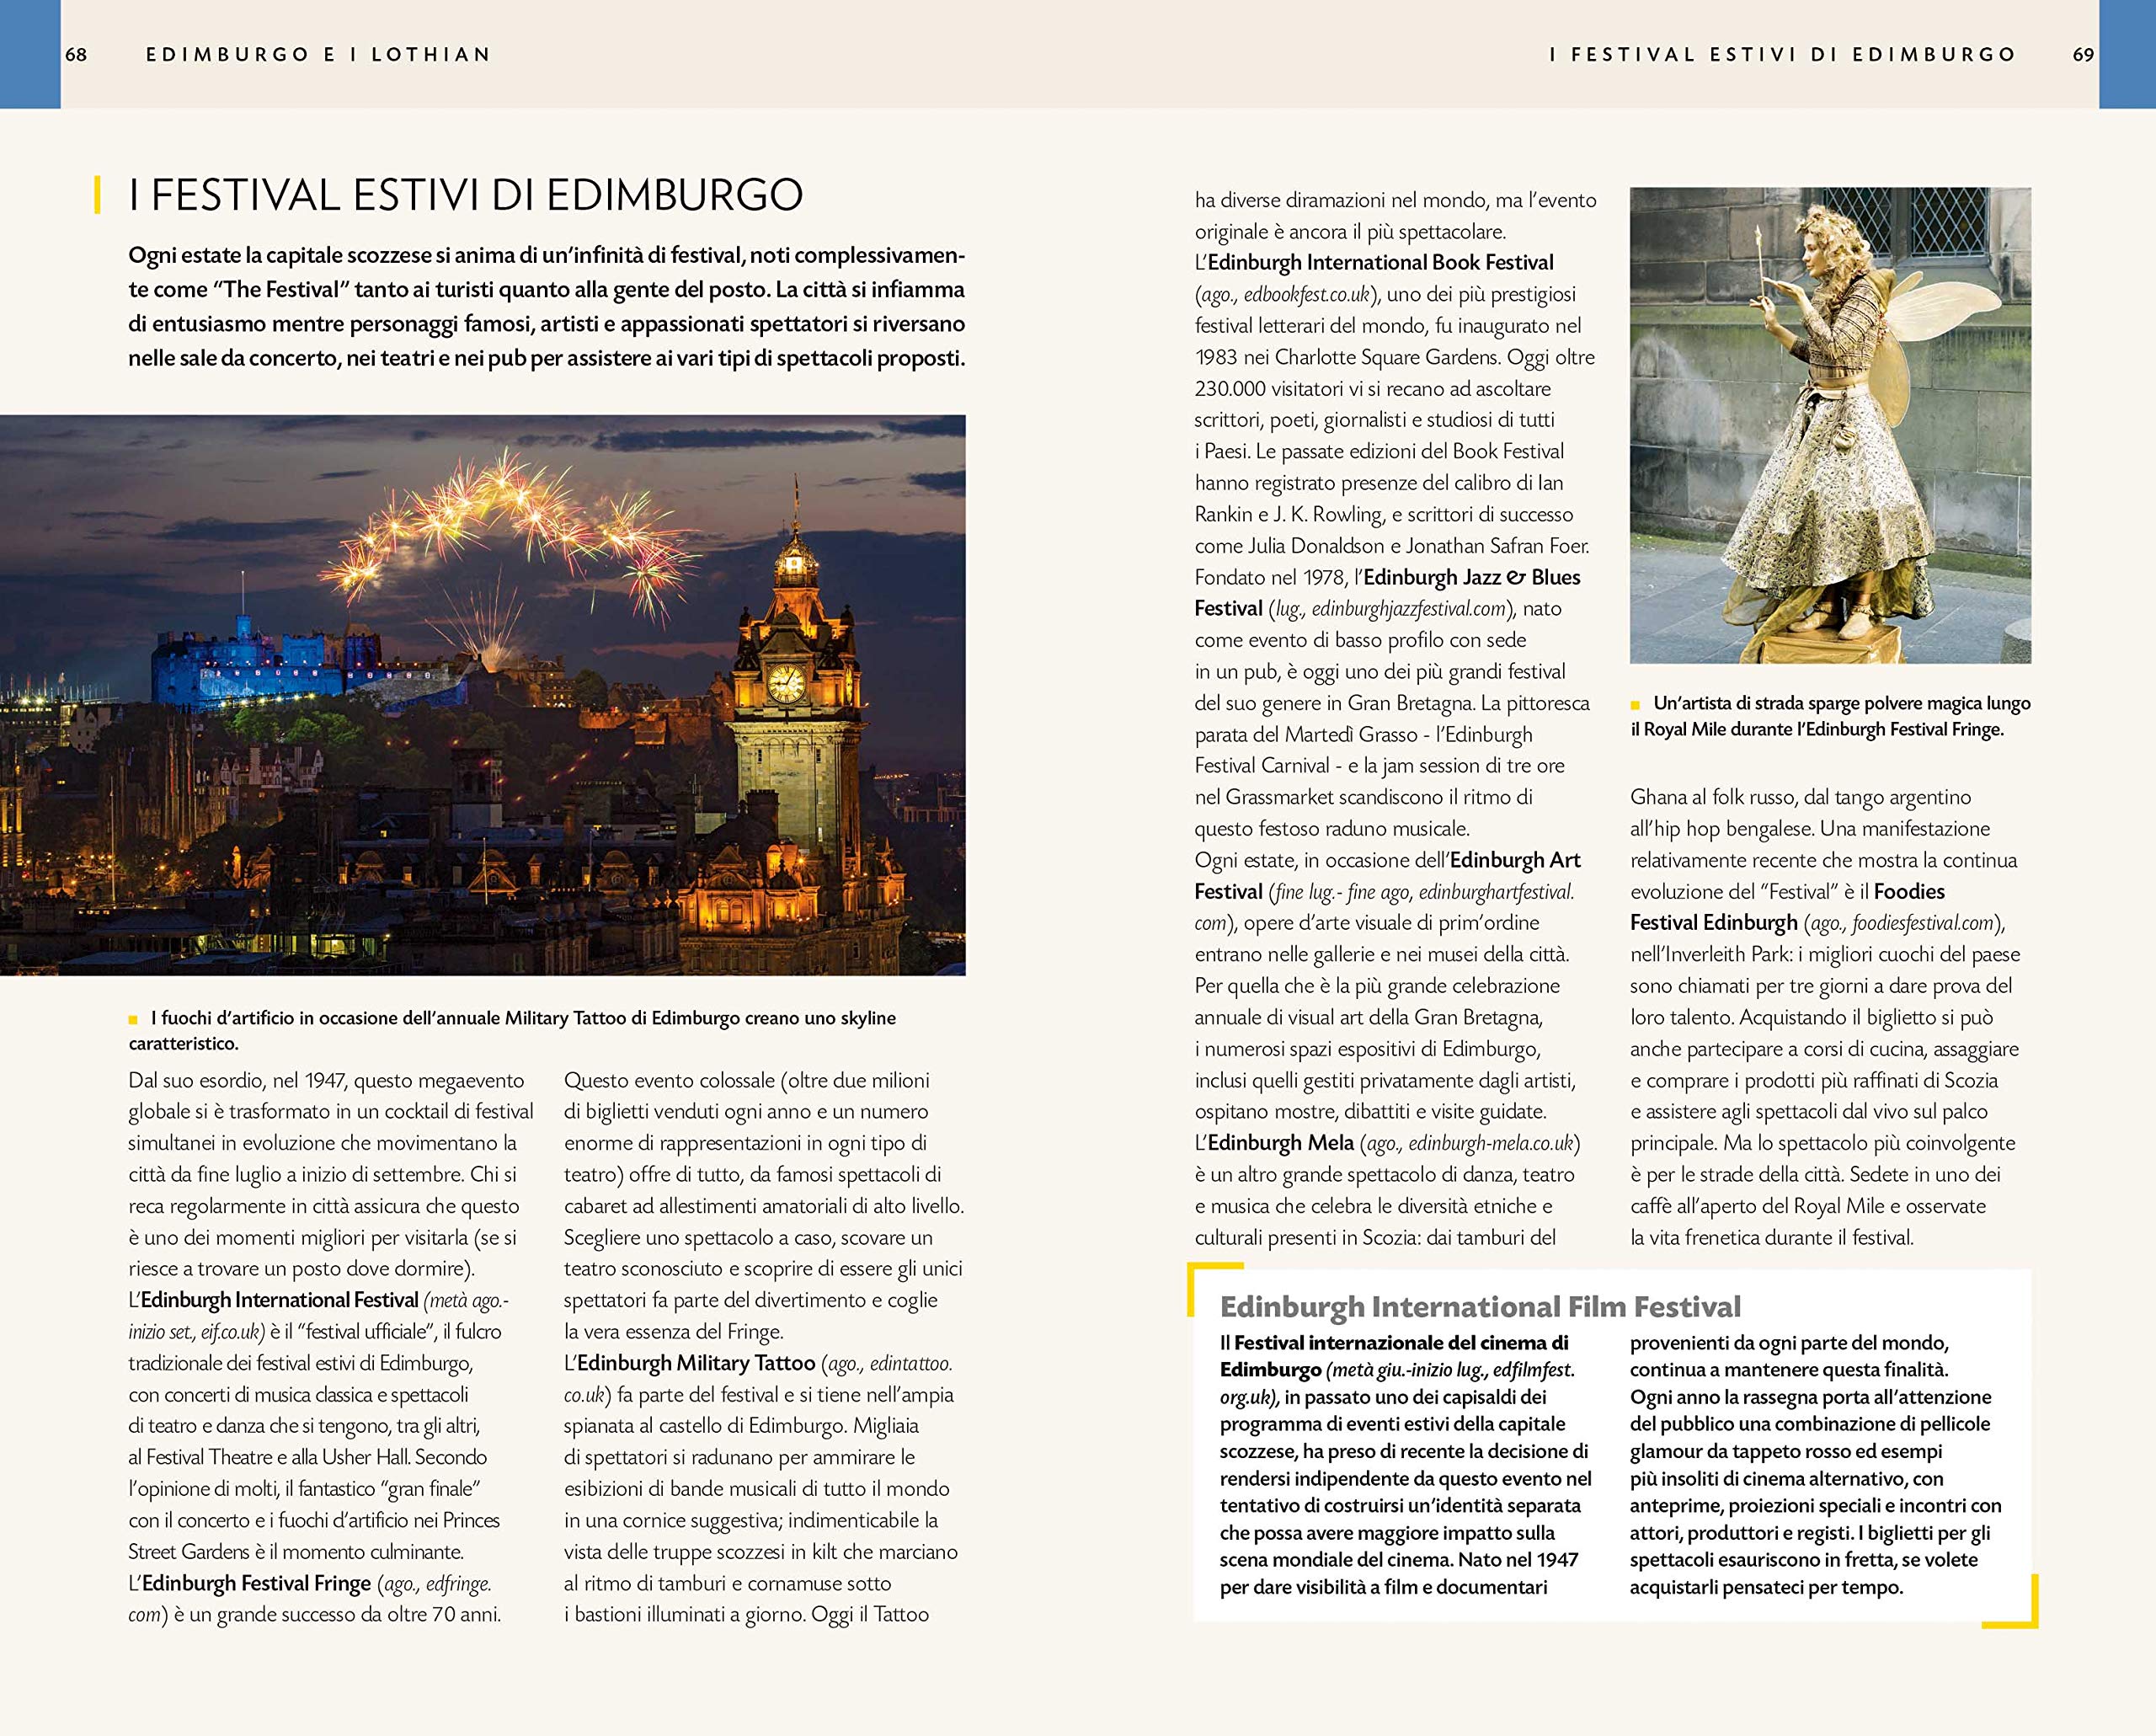
Task: Click the page number 69
Action: [x=2083, y=55]
